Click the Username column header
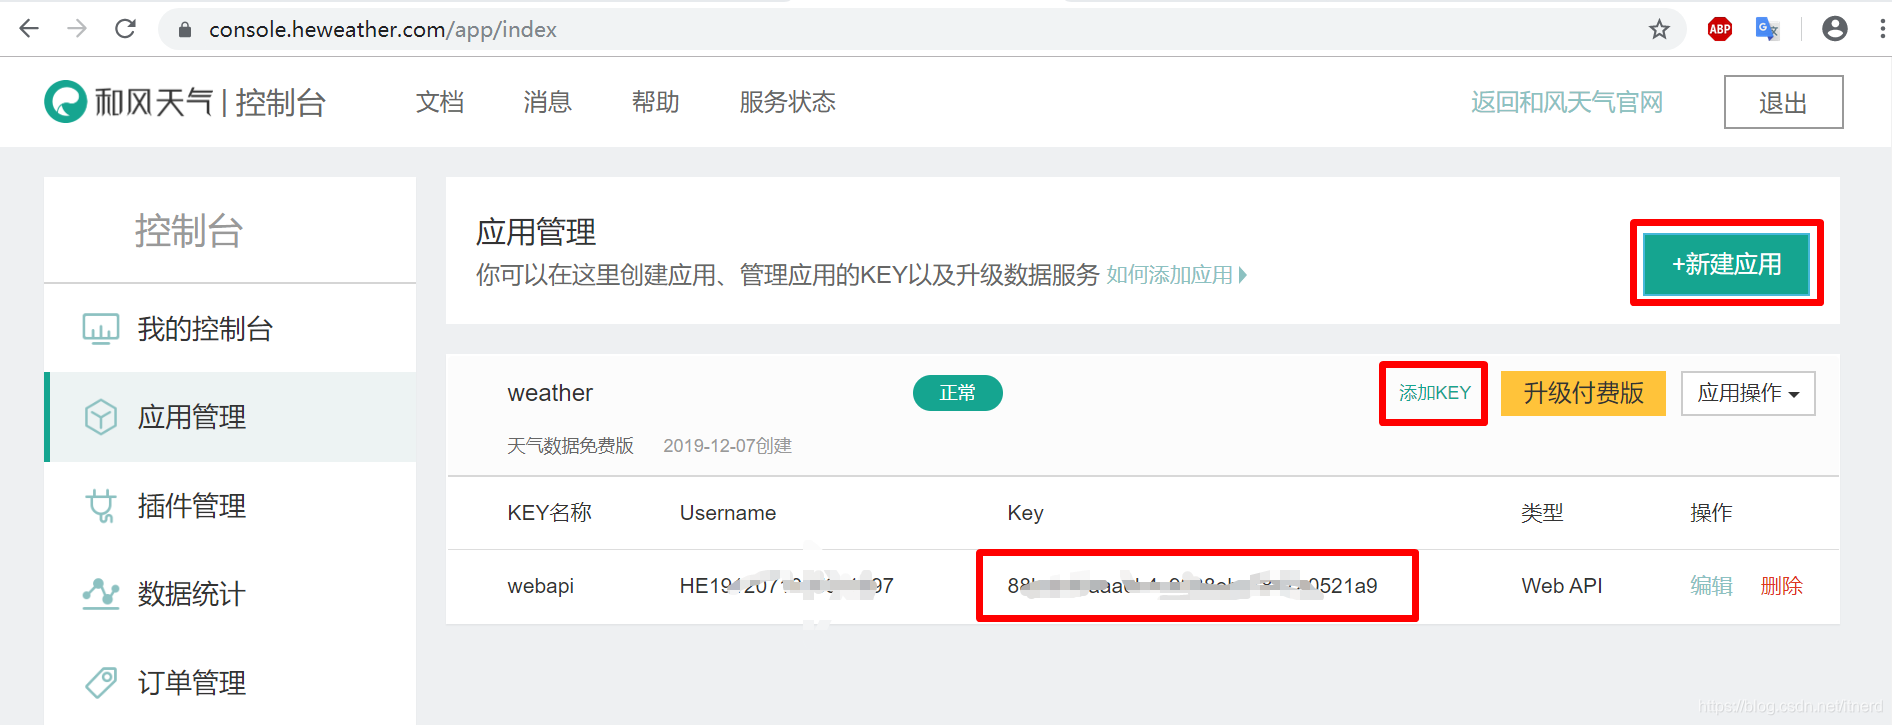Screen dimensions: 1892x725 (x=728, y=513)
